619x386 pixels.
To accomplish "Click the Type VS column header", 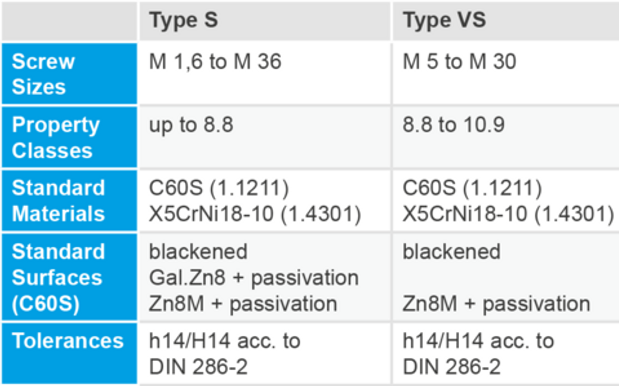I will tap(506, 21).
